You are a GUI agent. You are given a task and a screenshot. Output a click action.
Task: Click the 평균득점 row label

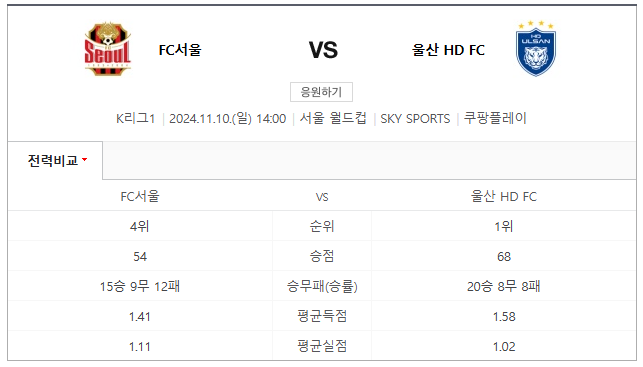tap(322, 316)
